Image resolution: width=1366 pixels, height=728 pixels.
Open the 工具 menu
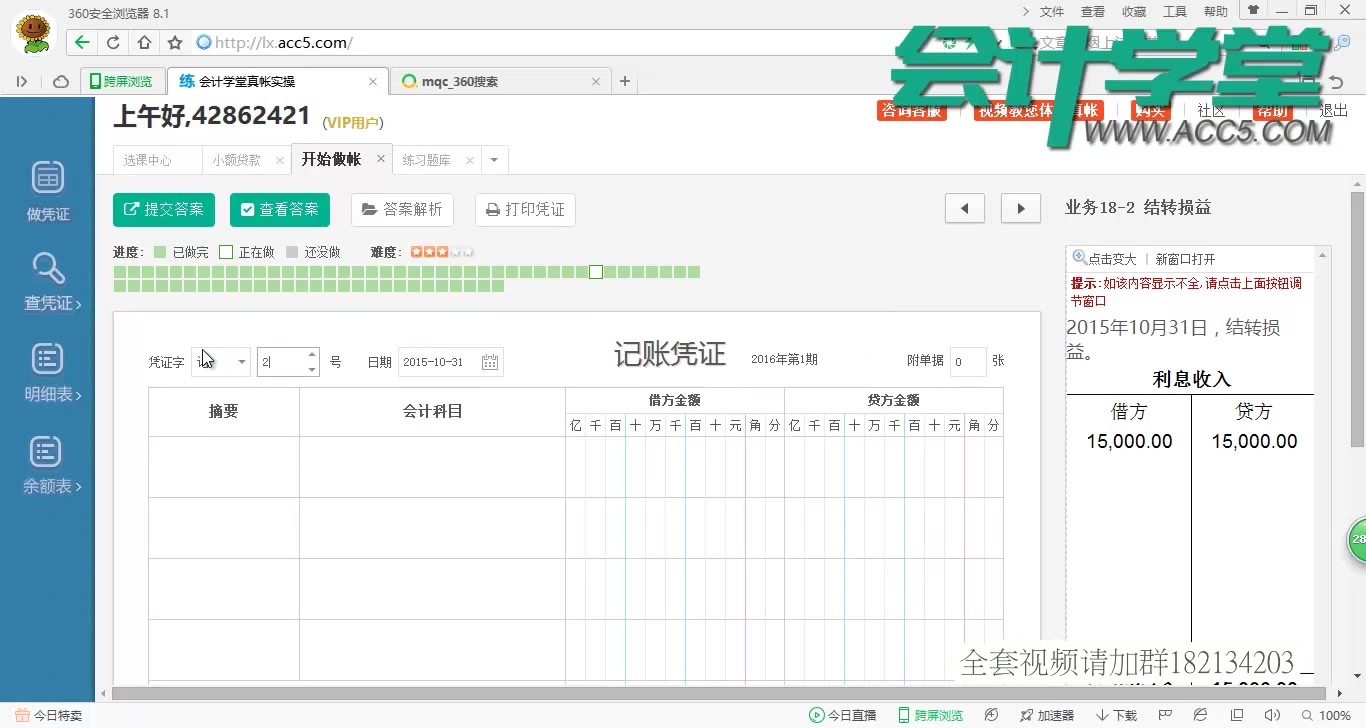(1174, 11)
